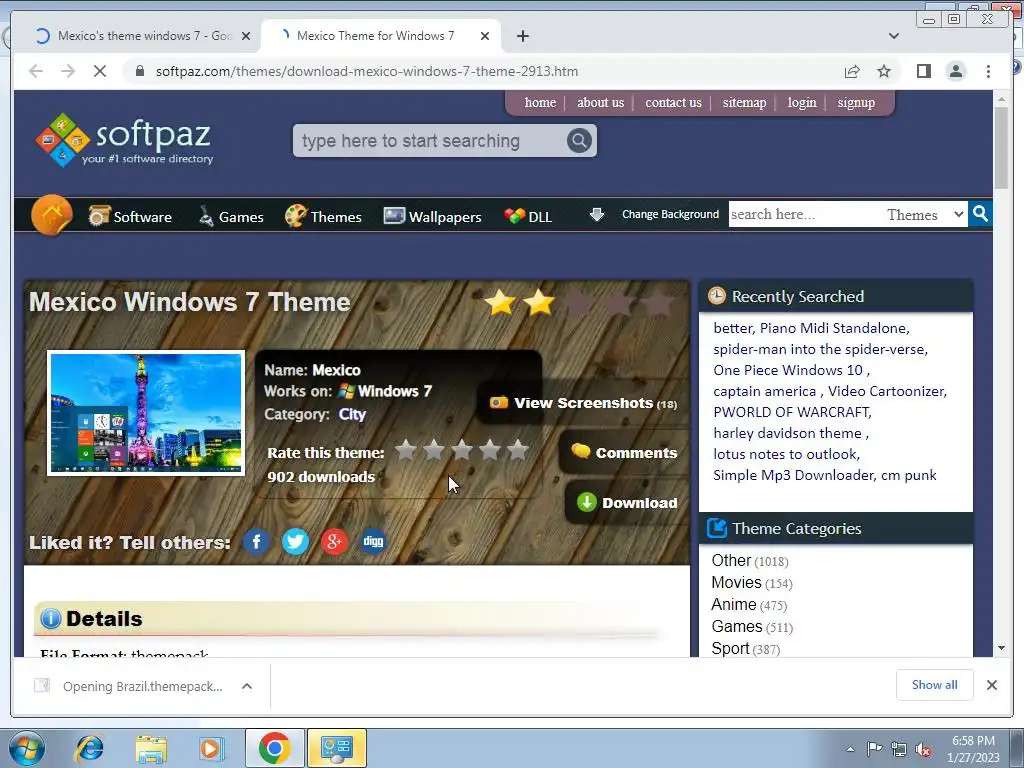The width and height of the screenshot is (1024, 768).
Task: Open Chrome side panel icon
Action: click(x=923, y=71)
